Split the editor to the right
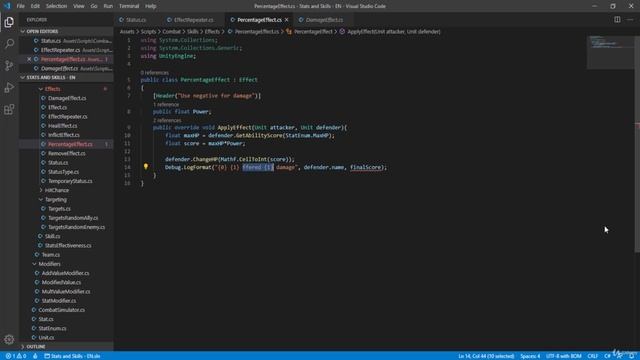 click(x=617, y=20)
